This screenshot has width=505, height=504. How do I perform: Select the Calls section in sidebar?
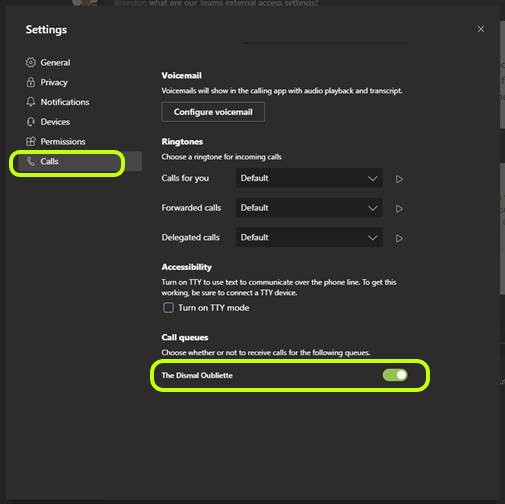coord(80,161)
